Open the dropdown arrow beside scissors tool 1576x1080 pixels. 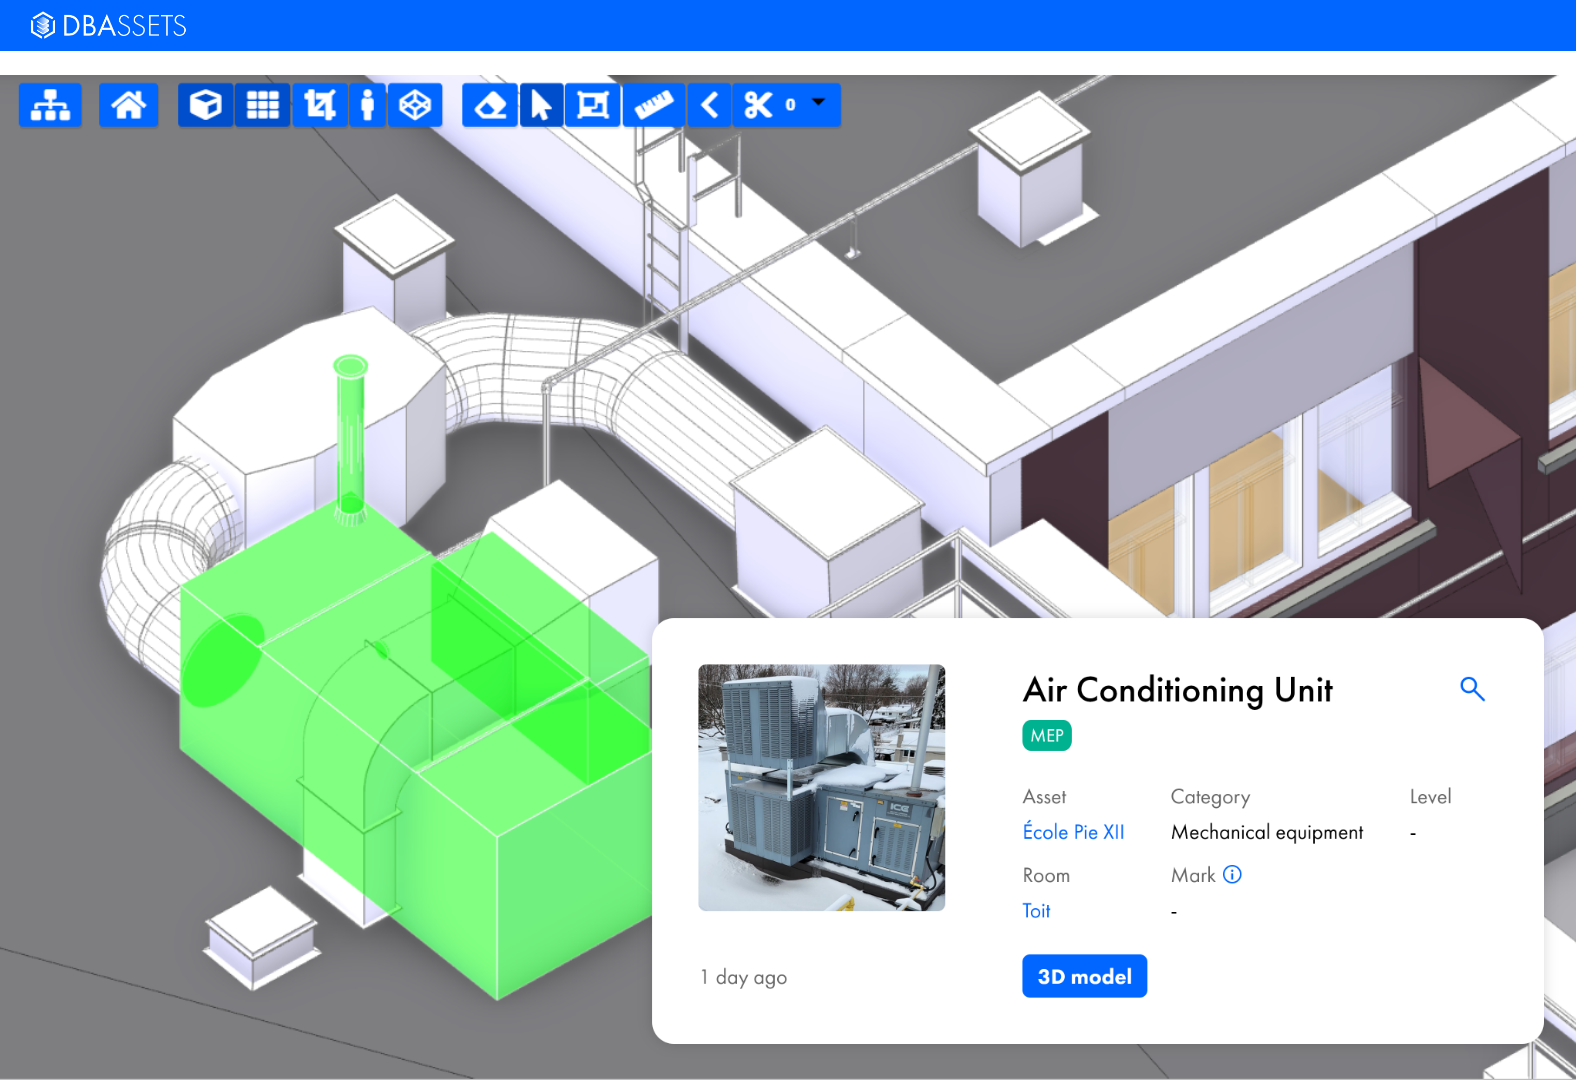point(819,102)
